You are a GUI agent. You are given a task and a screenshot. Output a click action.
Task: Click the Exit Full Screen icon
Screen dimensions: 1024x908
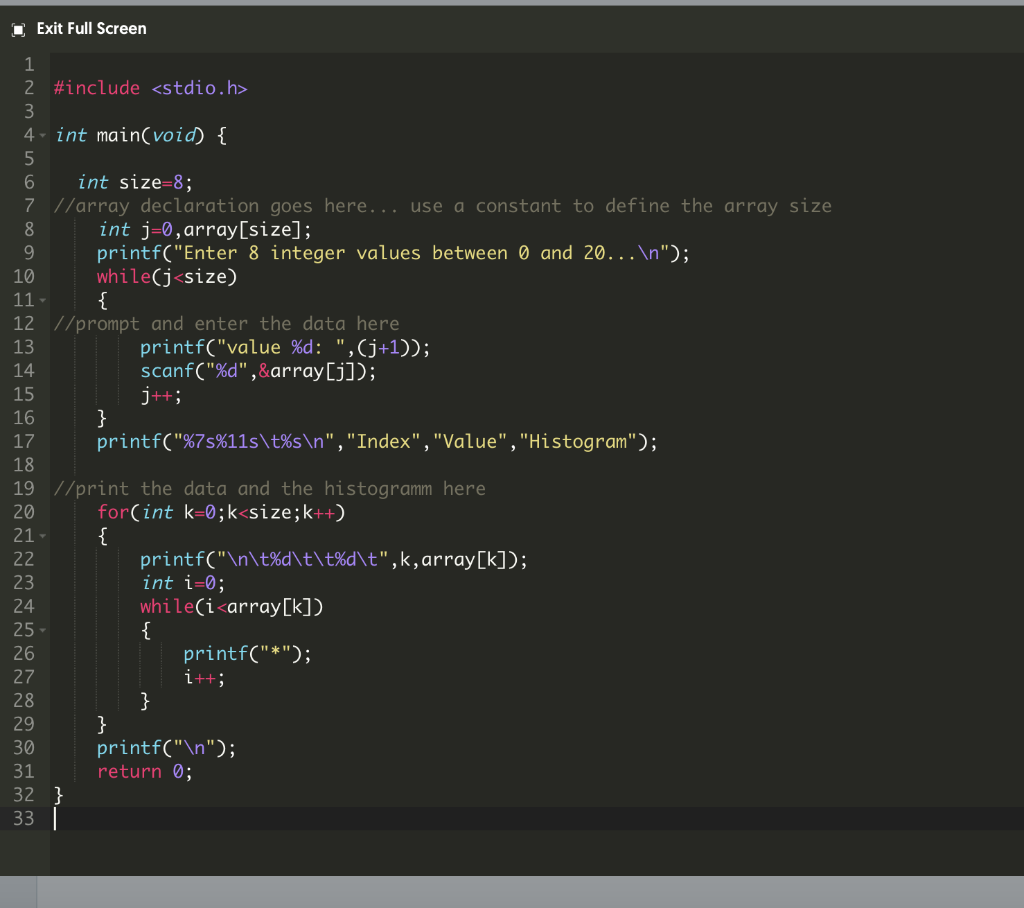tap(18, 29)
